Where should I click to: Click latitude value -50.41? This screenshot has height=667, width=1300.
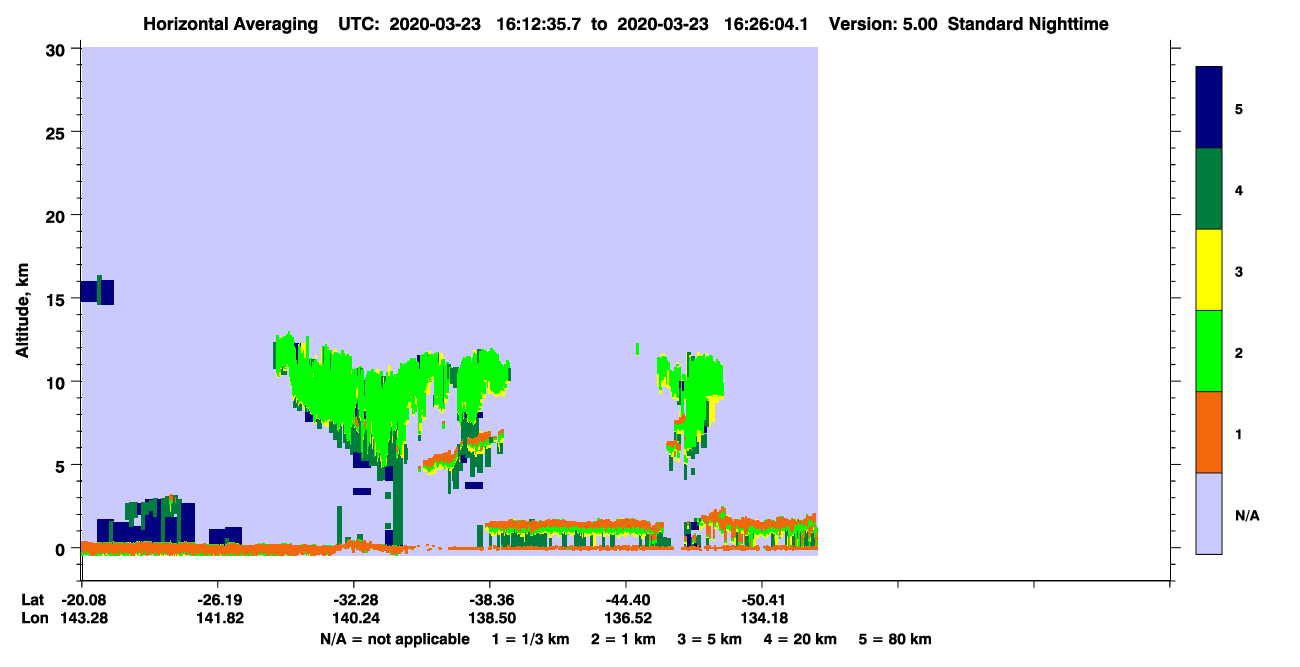coord(762,600)
